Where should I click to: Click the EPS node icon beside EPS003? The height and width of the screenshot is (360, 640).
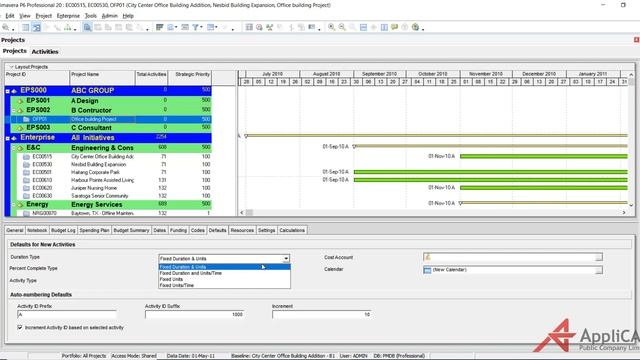20,128
